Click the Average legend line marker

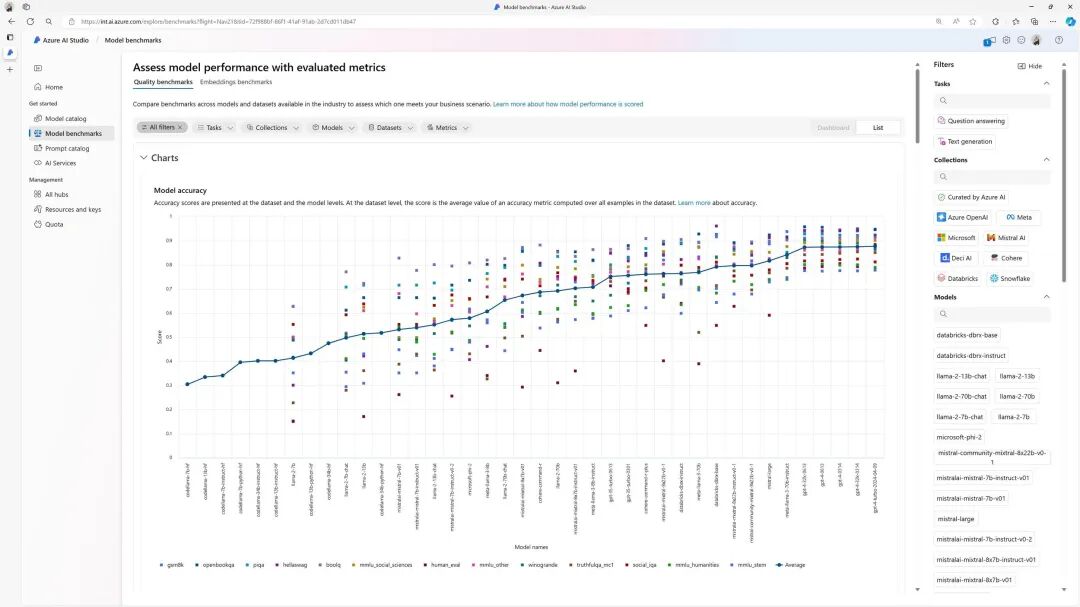click(779, 565)
